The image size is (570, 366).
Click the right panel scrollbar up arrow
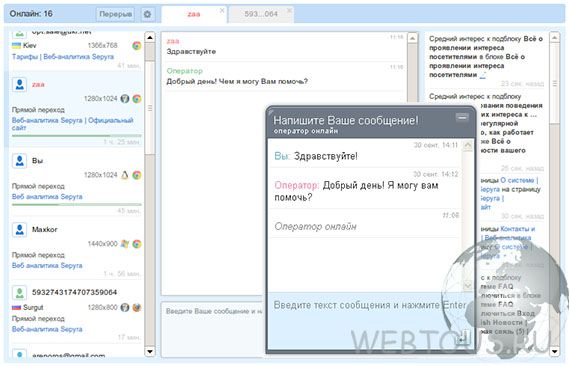[x=554, y=37]
